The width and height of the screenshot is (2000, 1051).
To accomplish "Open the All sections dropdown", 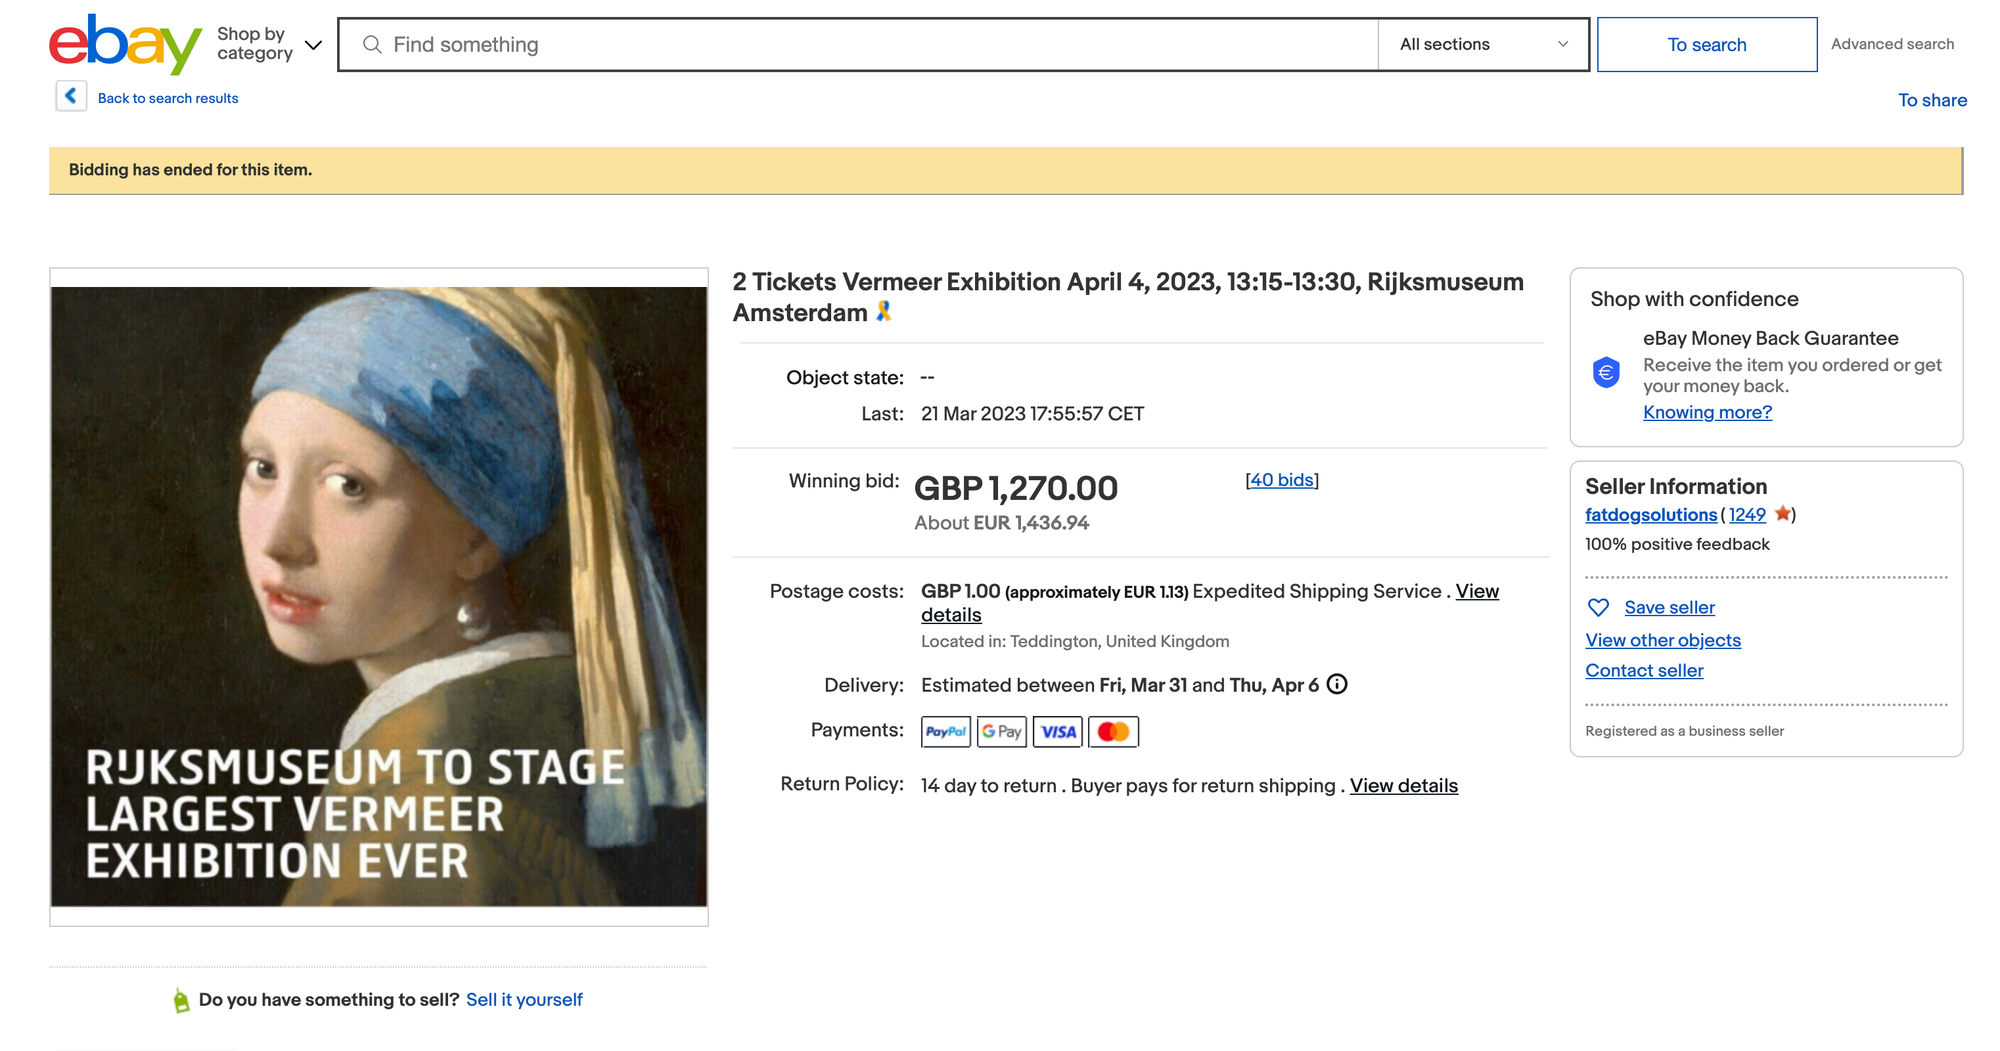I will [x=1483, y=45].
